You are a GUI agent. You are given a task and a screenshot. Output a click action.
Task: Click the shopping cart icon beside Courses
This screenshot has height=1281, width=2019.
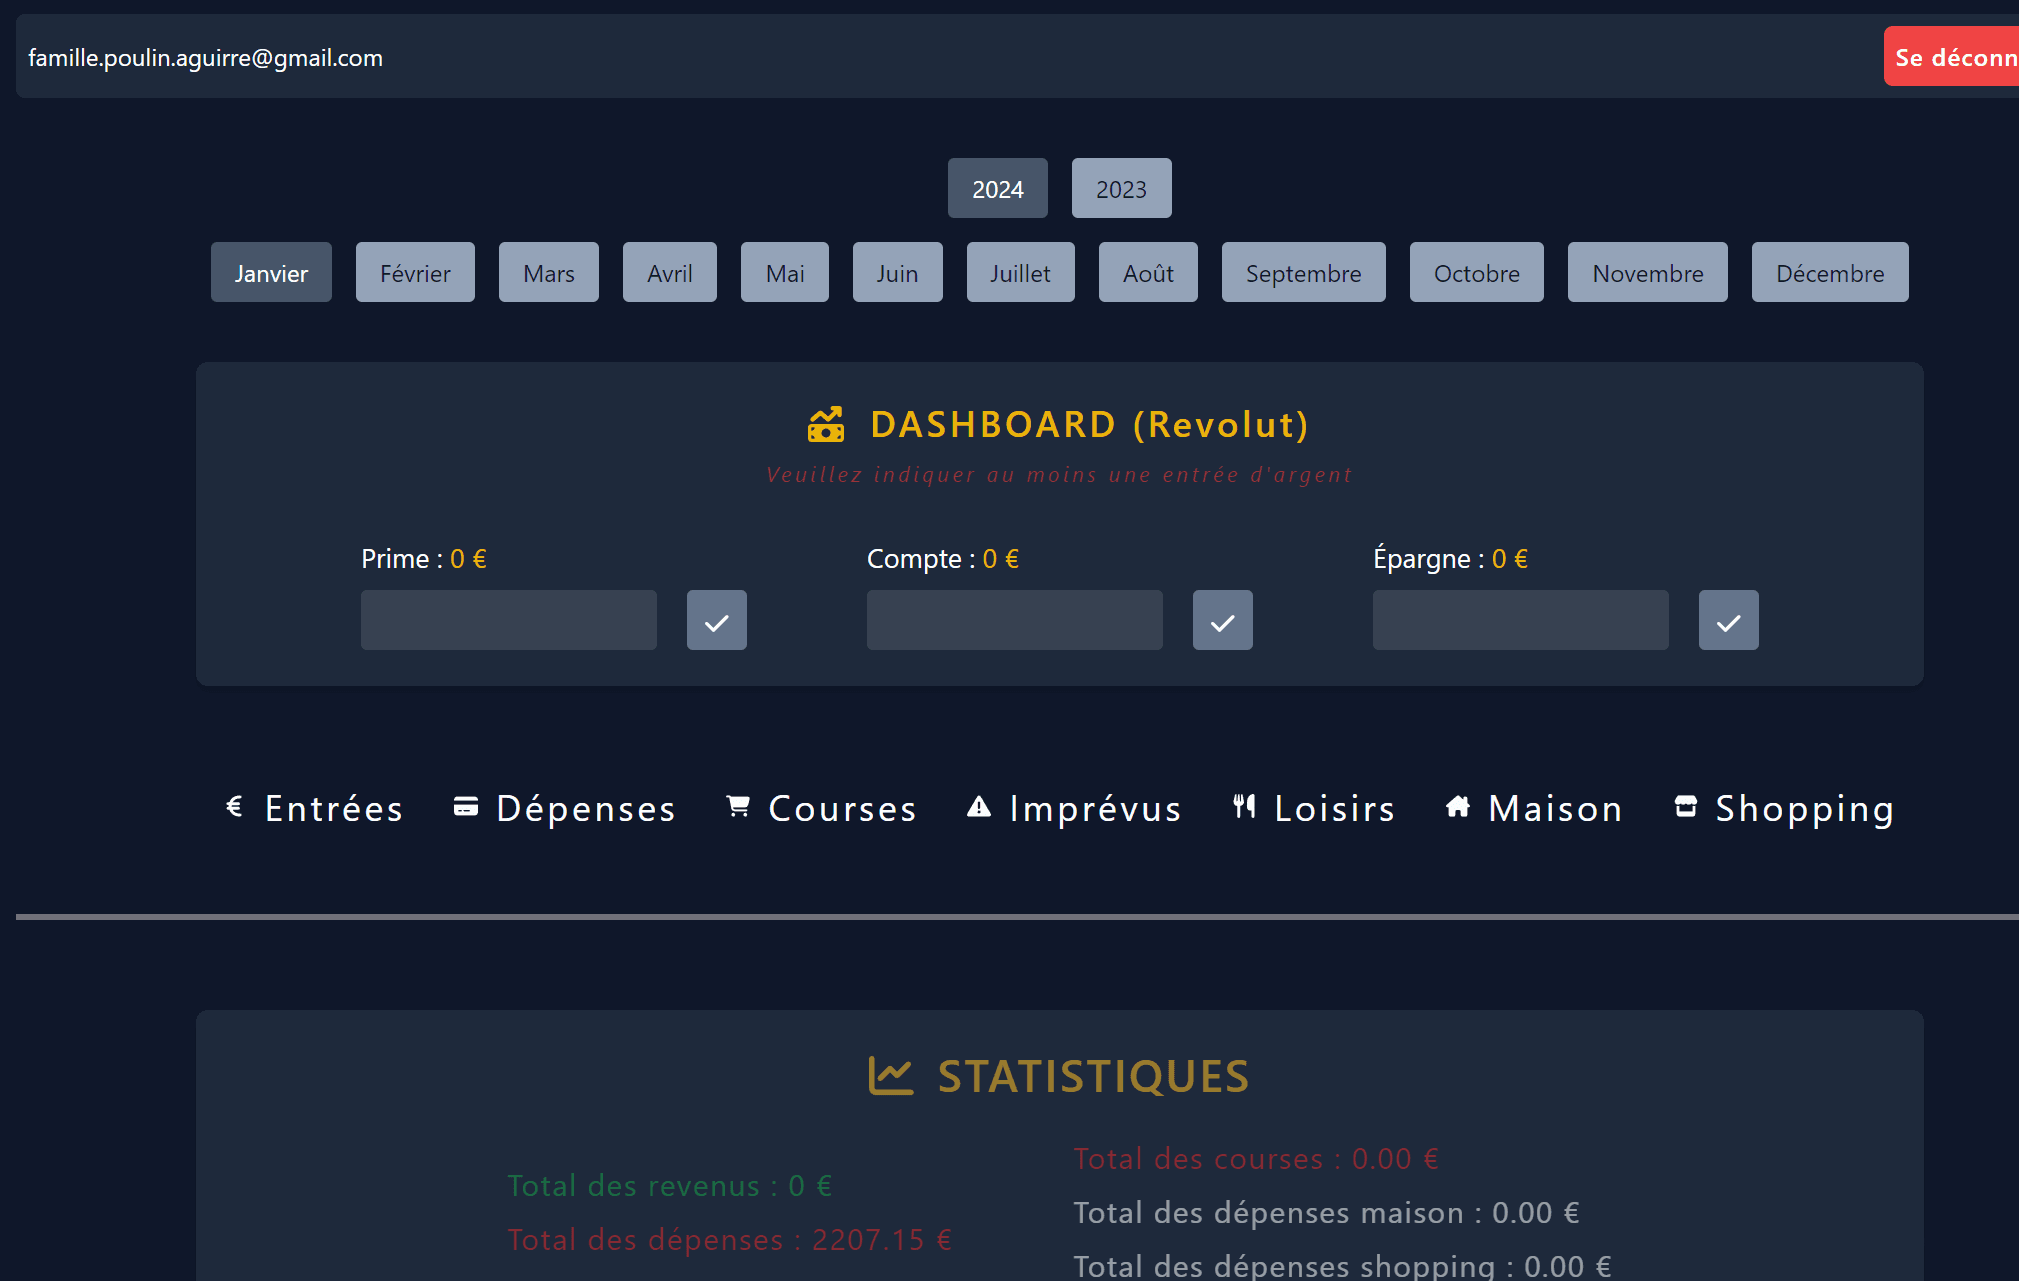coord(738,806)
